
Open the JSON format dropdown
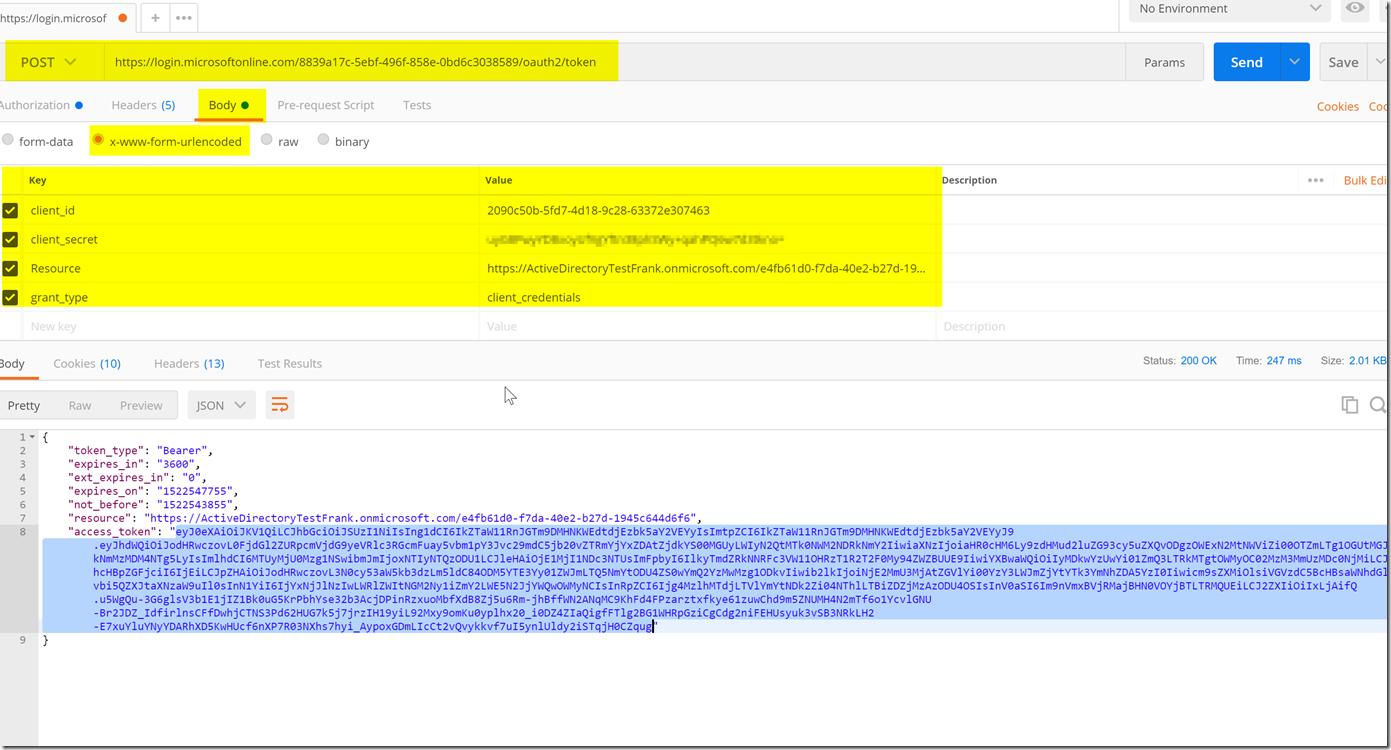pos(221,405)
